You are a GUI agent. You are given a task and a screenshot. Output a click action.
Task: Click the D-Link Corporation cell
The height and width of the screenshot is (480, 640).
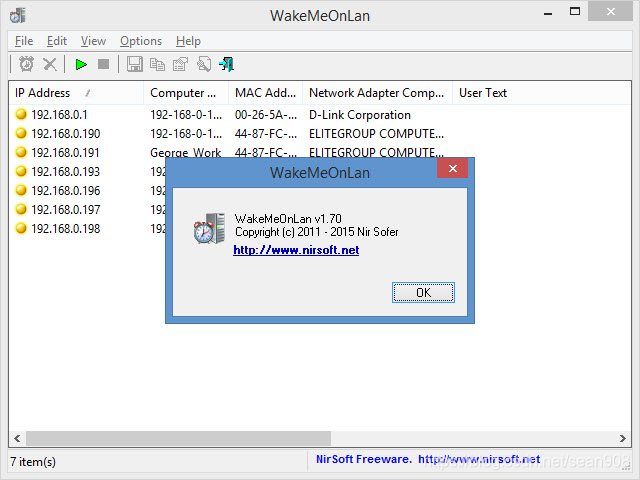point(360,115)
